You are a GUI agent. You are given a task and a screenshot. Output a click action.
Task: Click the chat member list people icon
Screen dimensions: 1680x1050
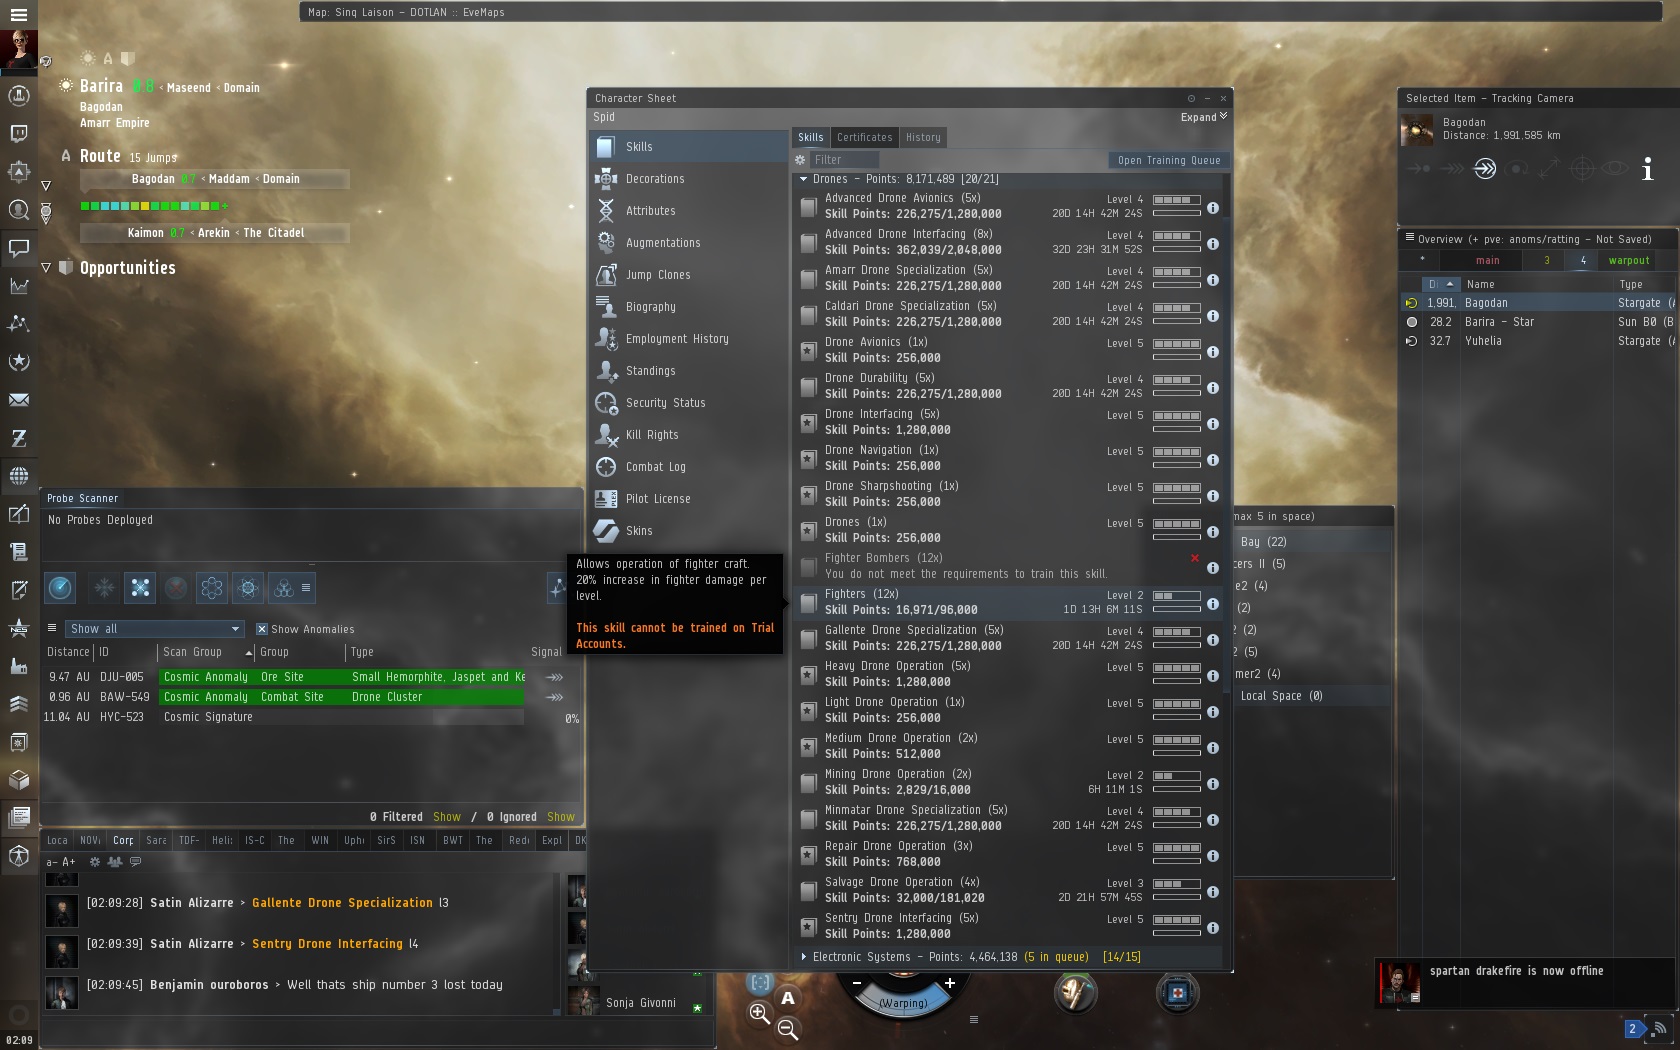click(115, 861)
